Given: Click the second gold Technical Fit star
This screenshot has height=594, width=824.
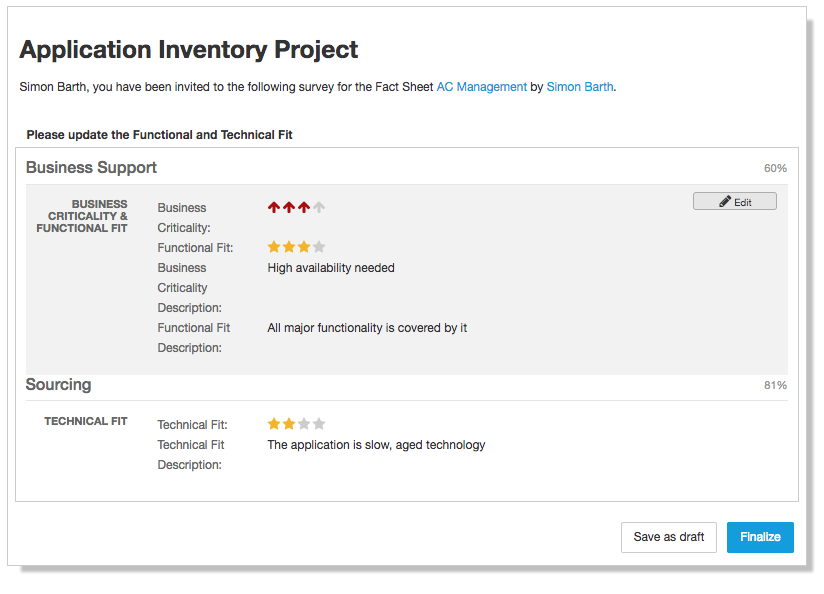Looking at the screenshot, I should [288, 423].
